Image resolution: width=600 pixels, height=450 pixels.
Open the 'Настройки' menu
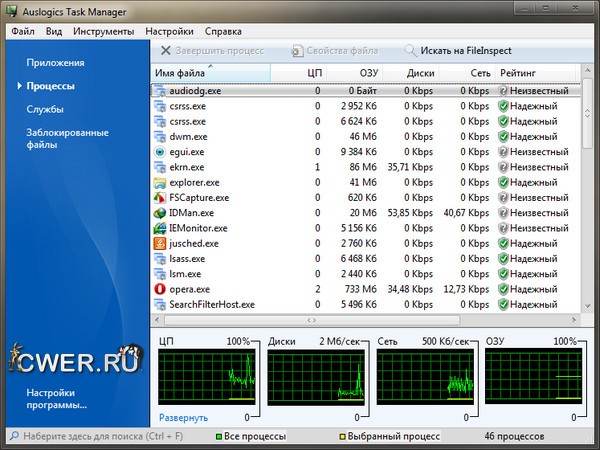pyautogui.click(x=169, y=31)
